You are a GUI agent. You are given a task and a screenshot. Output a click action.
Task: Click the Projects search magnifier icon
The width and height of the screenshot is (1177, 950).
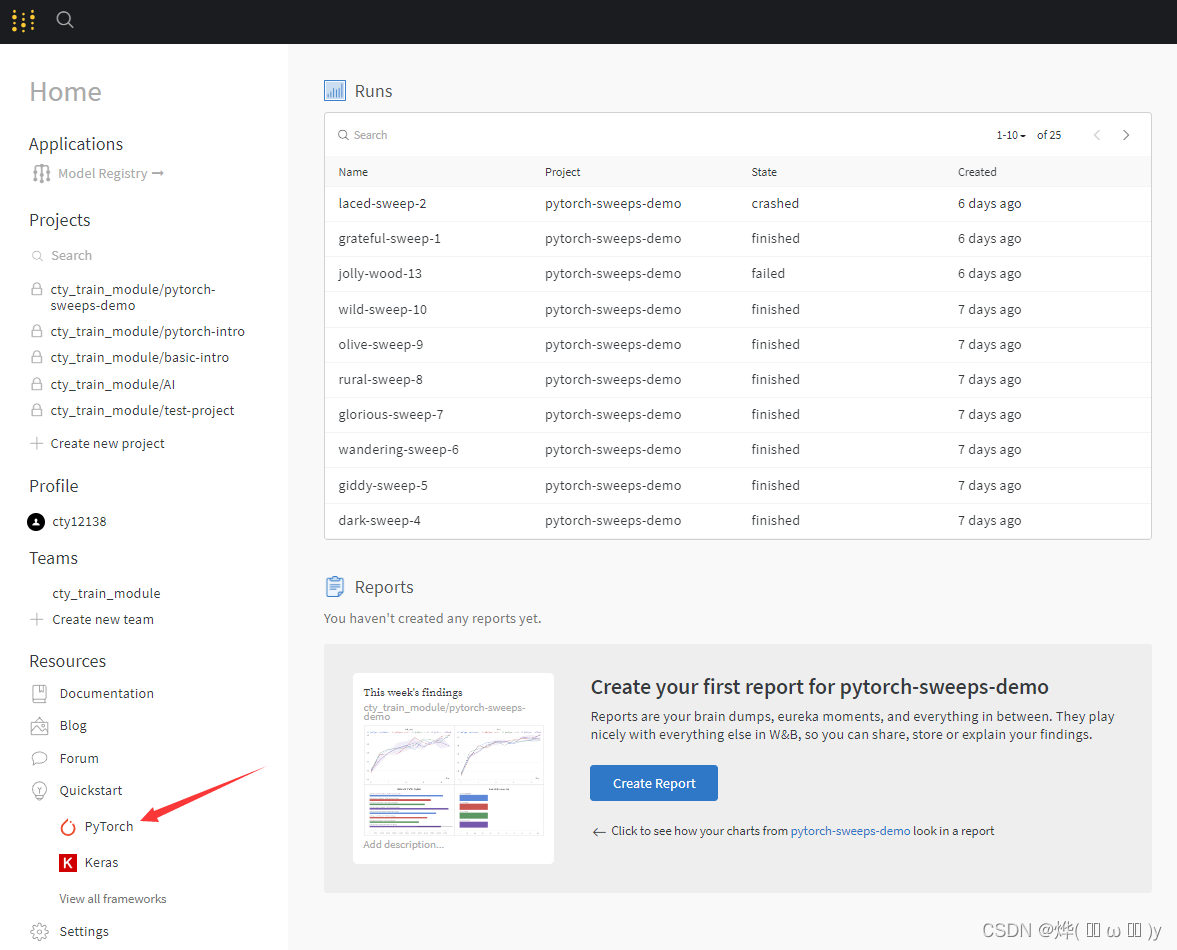(x=37, y=256)
